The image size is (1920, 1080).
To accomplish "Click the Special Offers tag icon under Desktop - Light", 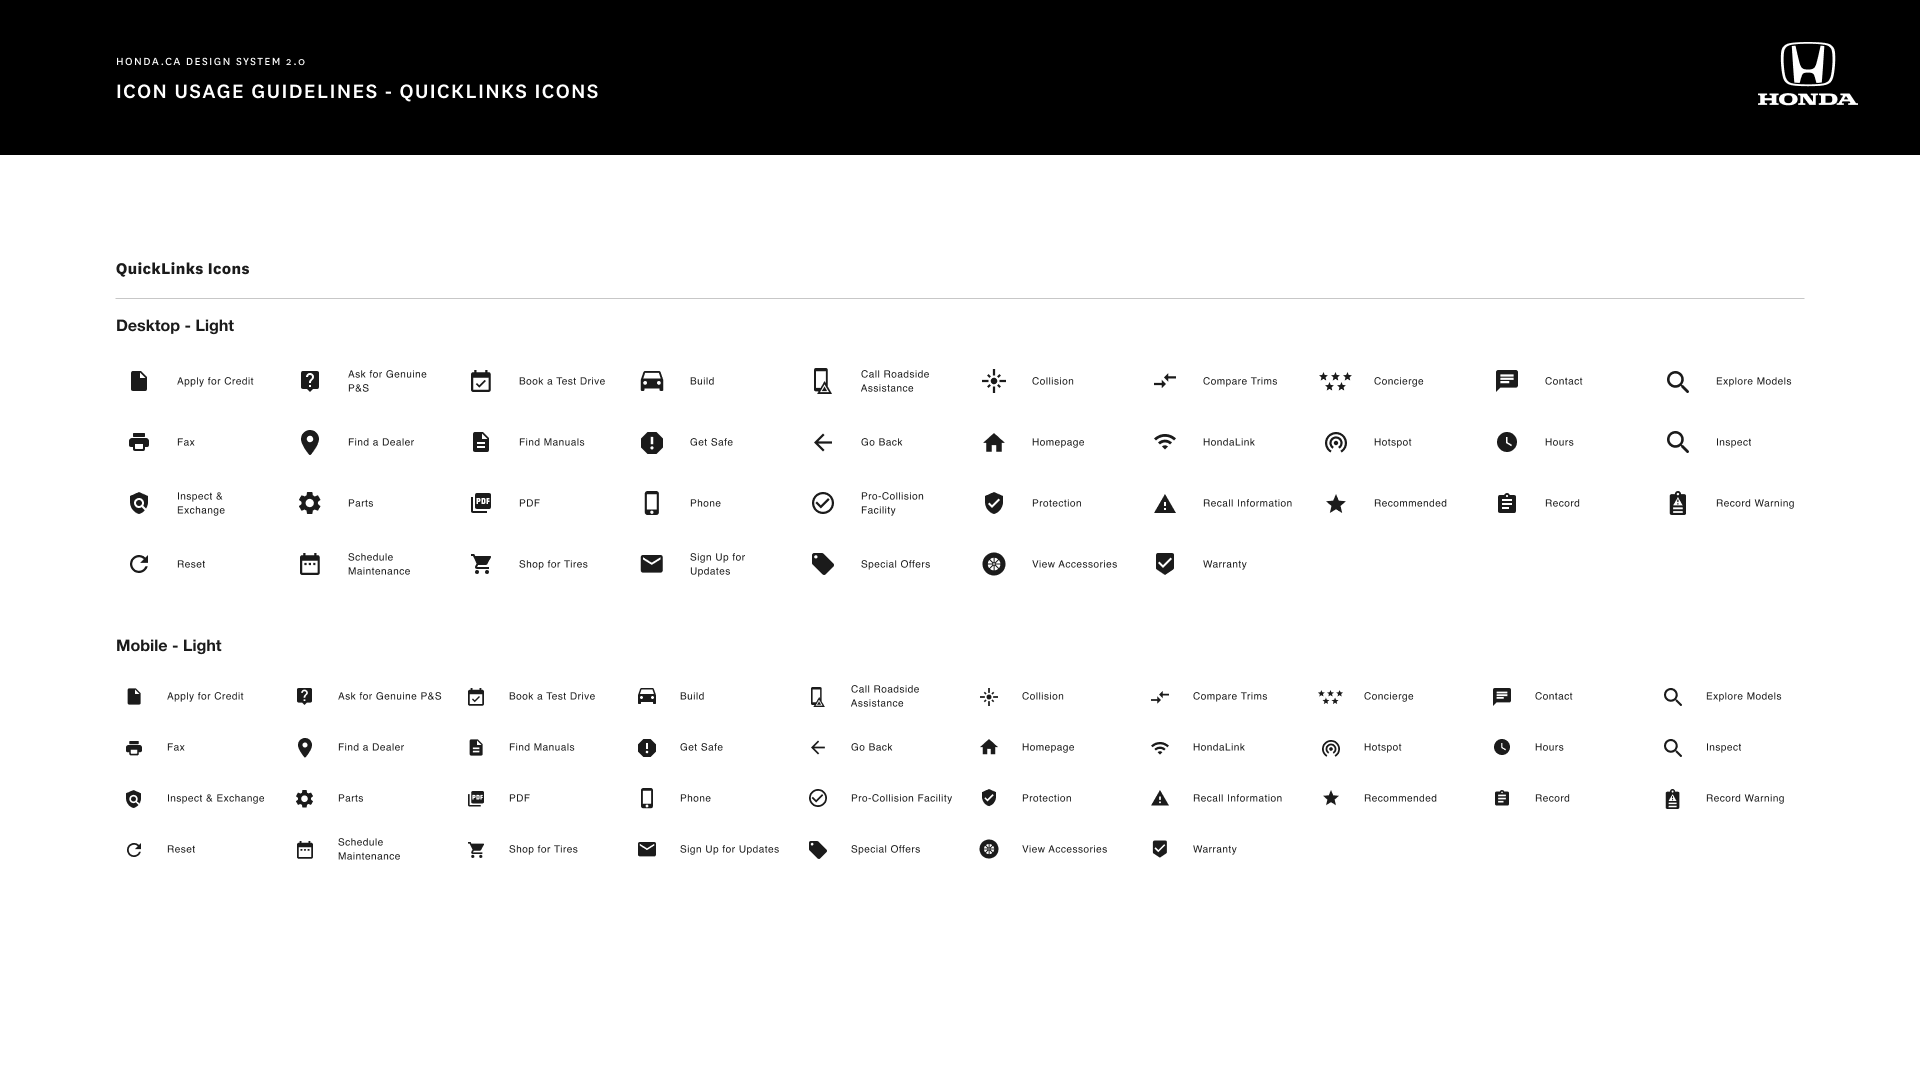I will click(823, 564).
